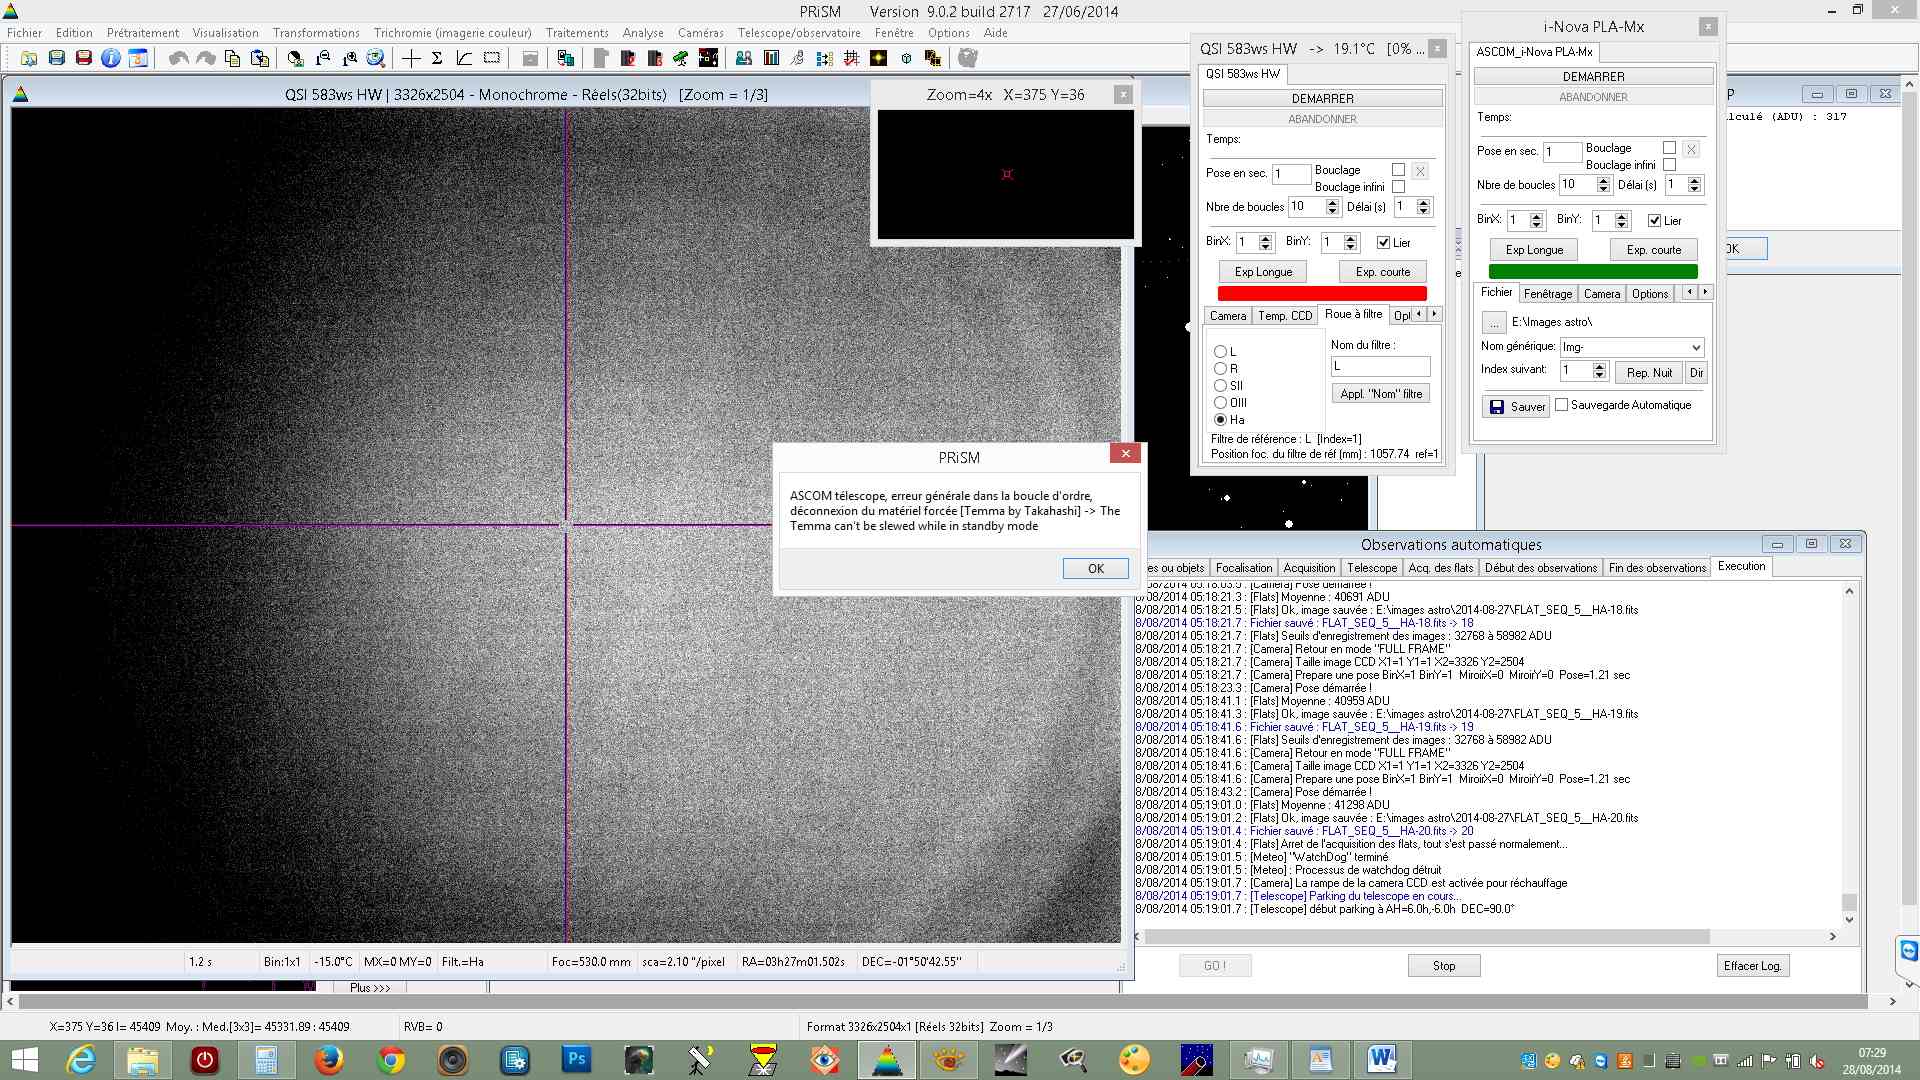
Task: Increase Nbre de boucles in QSI panel
Action: 1332,202
